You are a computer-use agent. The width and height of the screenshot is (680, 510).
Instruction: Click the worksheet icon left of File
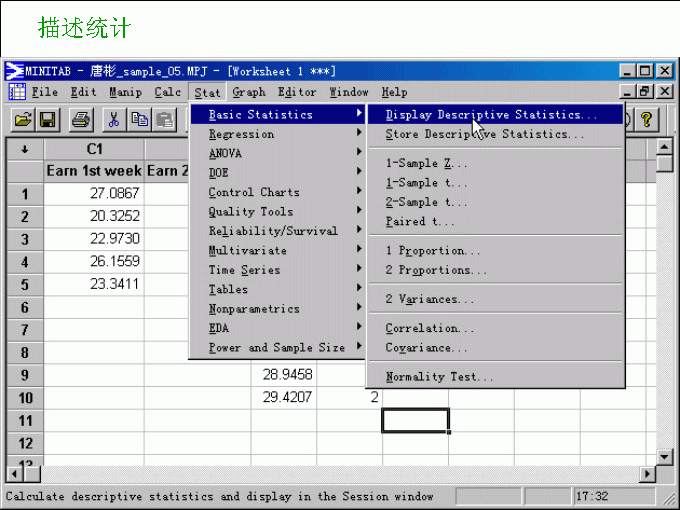click(17, 92)
